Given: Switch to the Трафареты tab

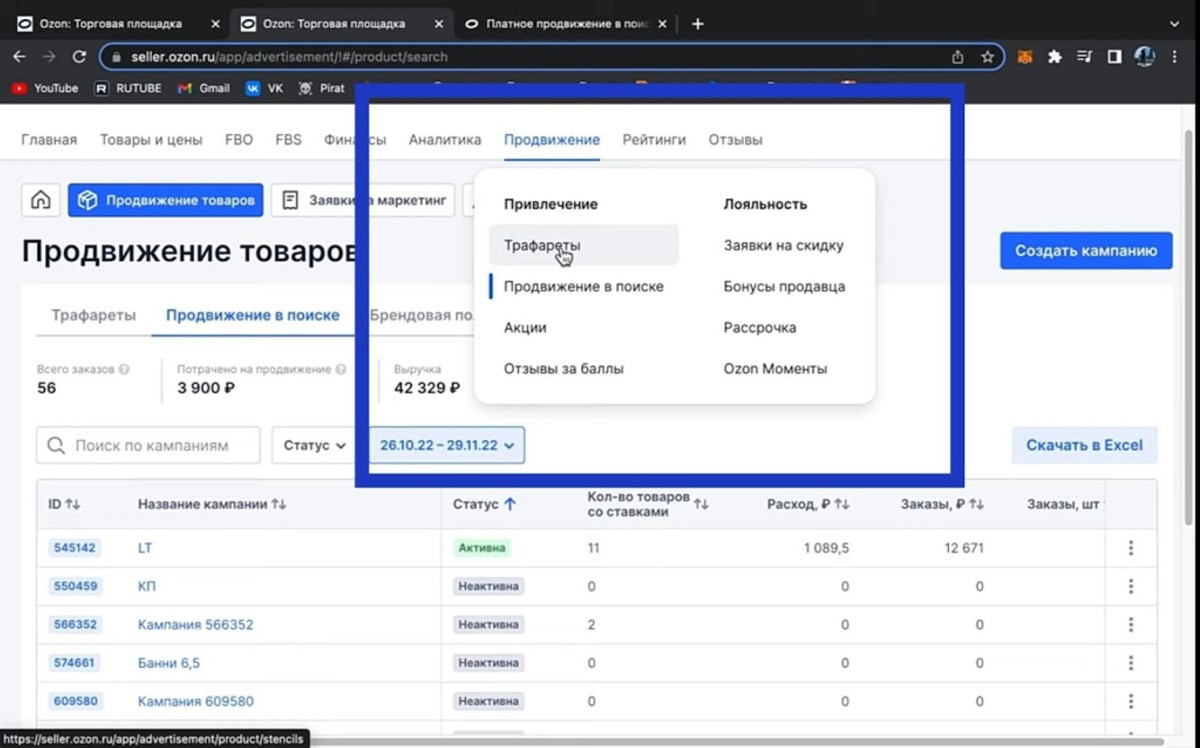Looking at the screenshot, I should tap(93, 315).
